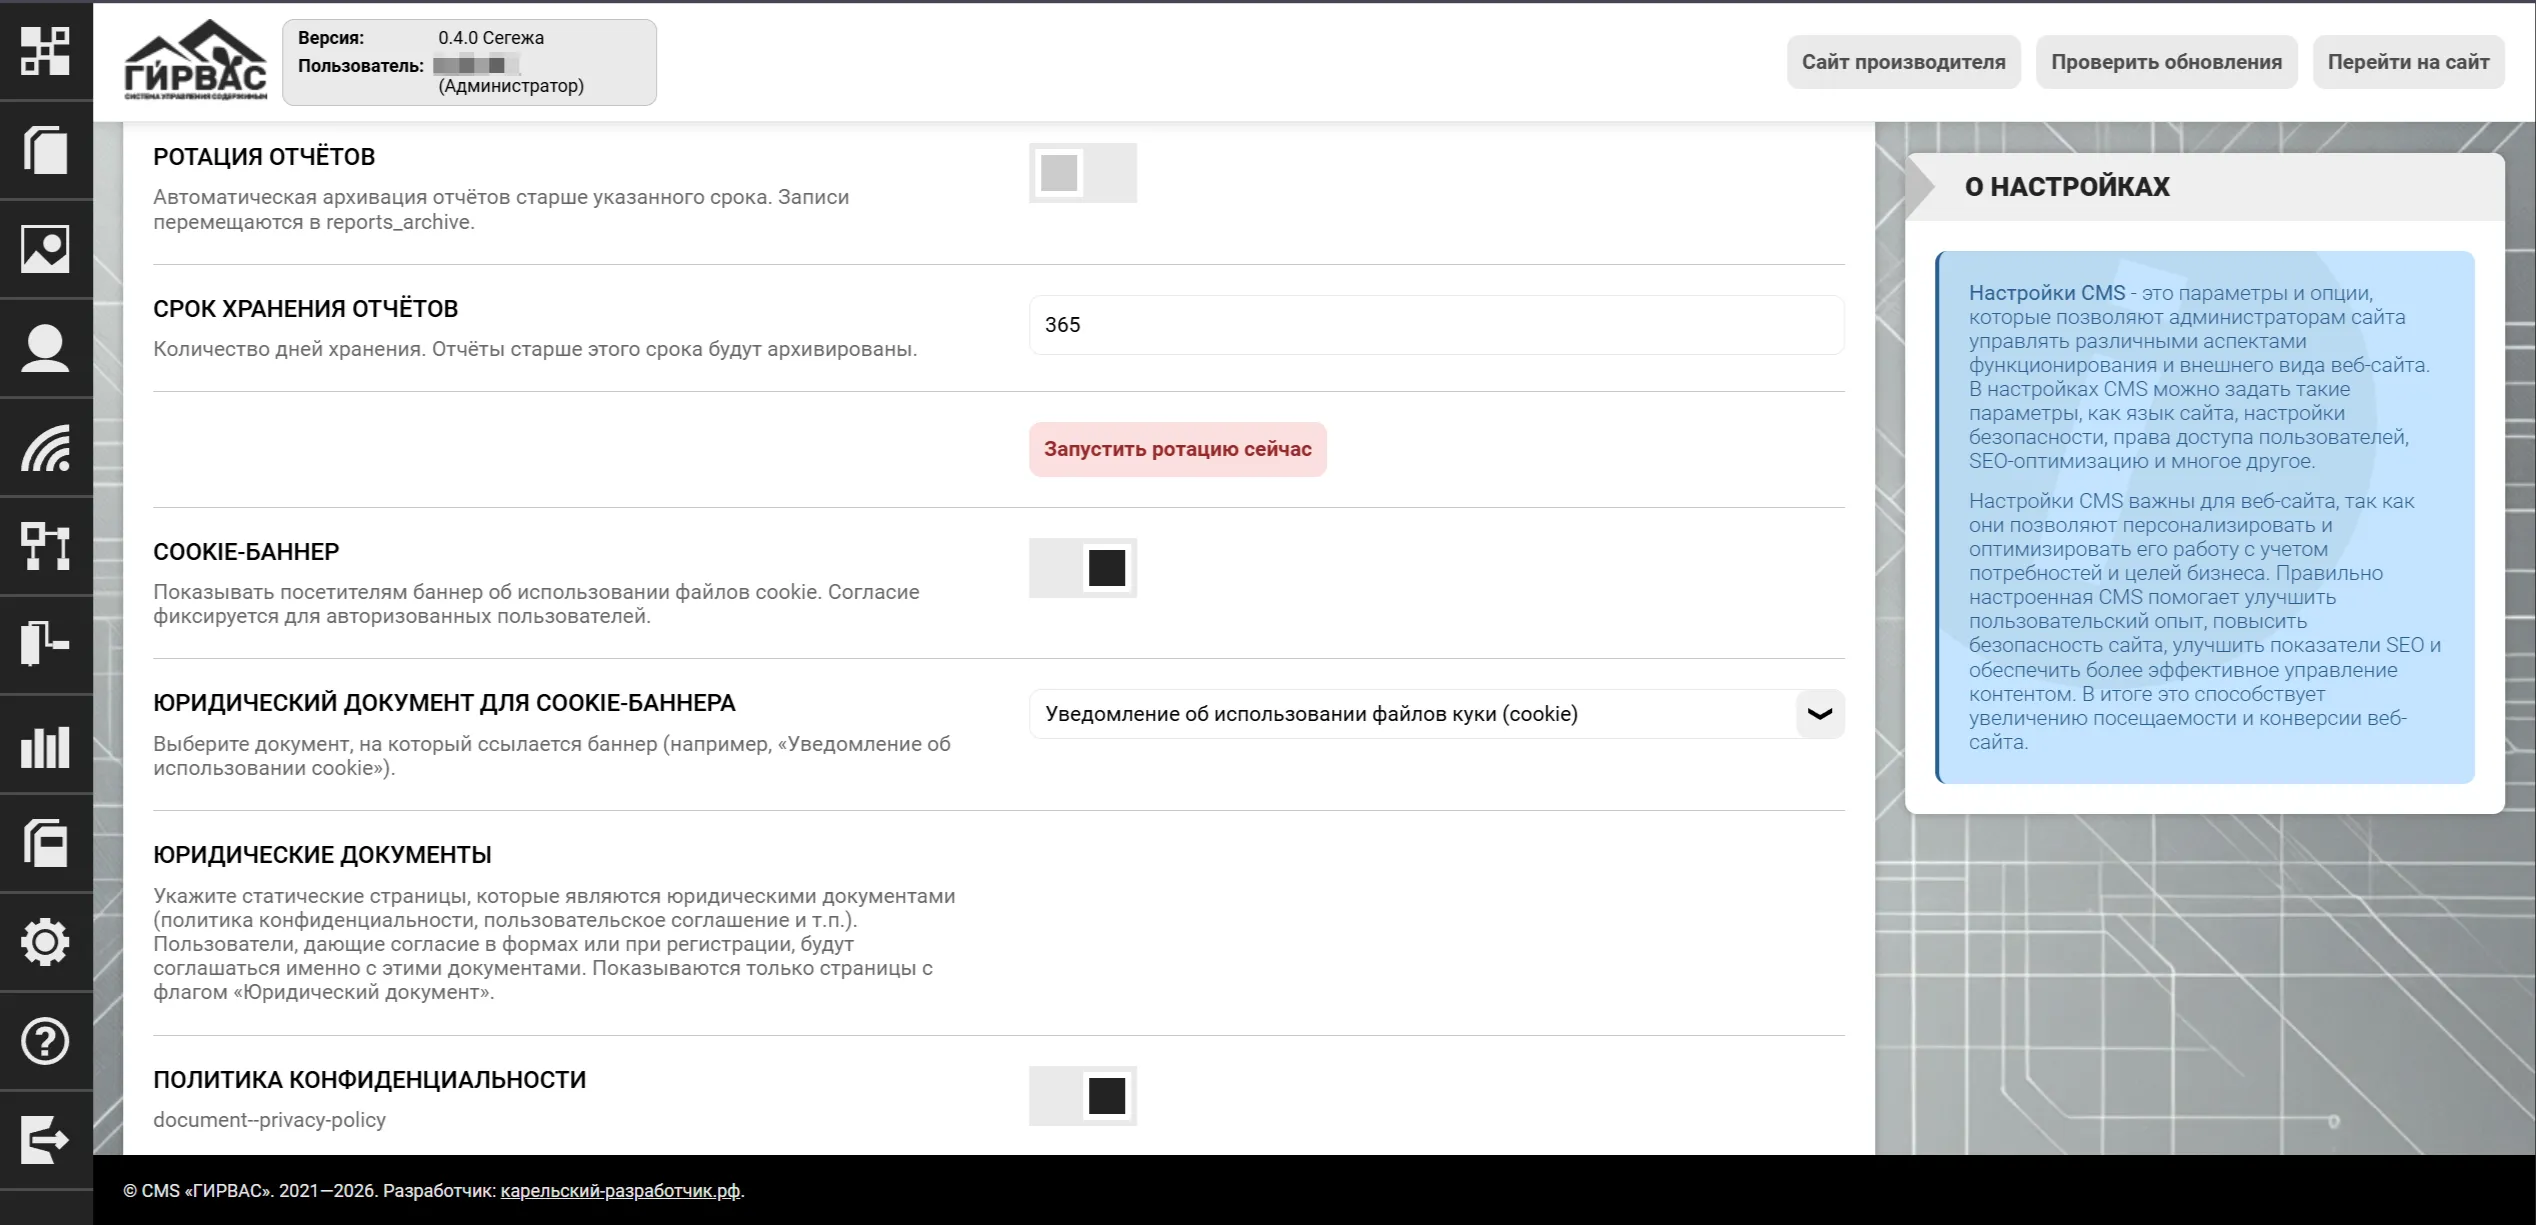Click Запустить ротацию сейчас button

[x=1177, y=449]
